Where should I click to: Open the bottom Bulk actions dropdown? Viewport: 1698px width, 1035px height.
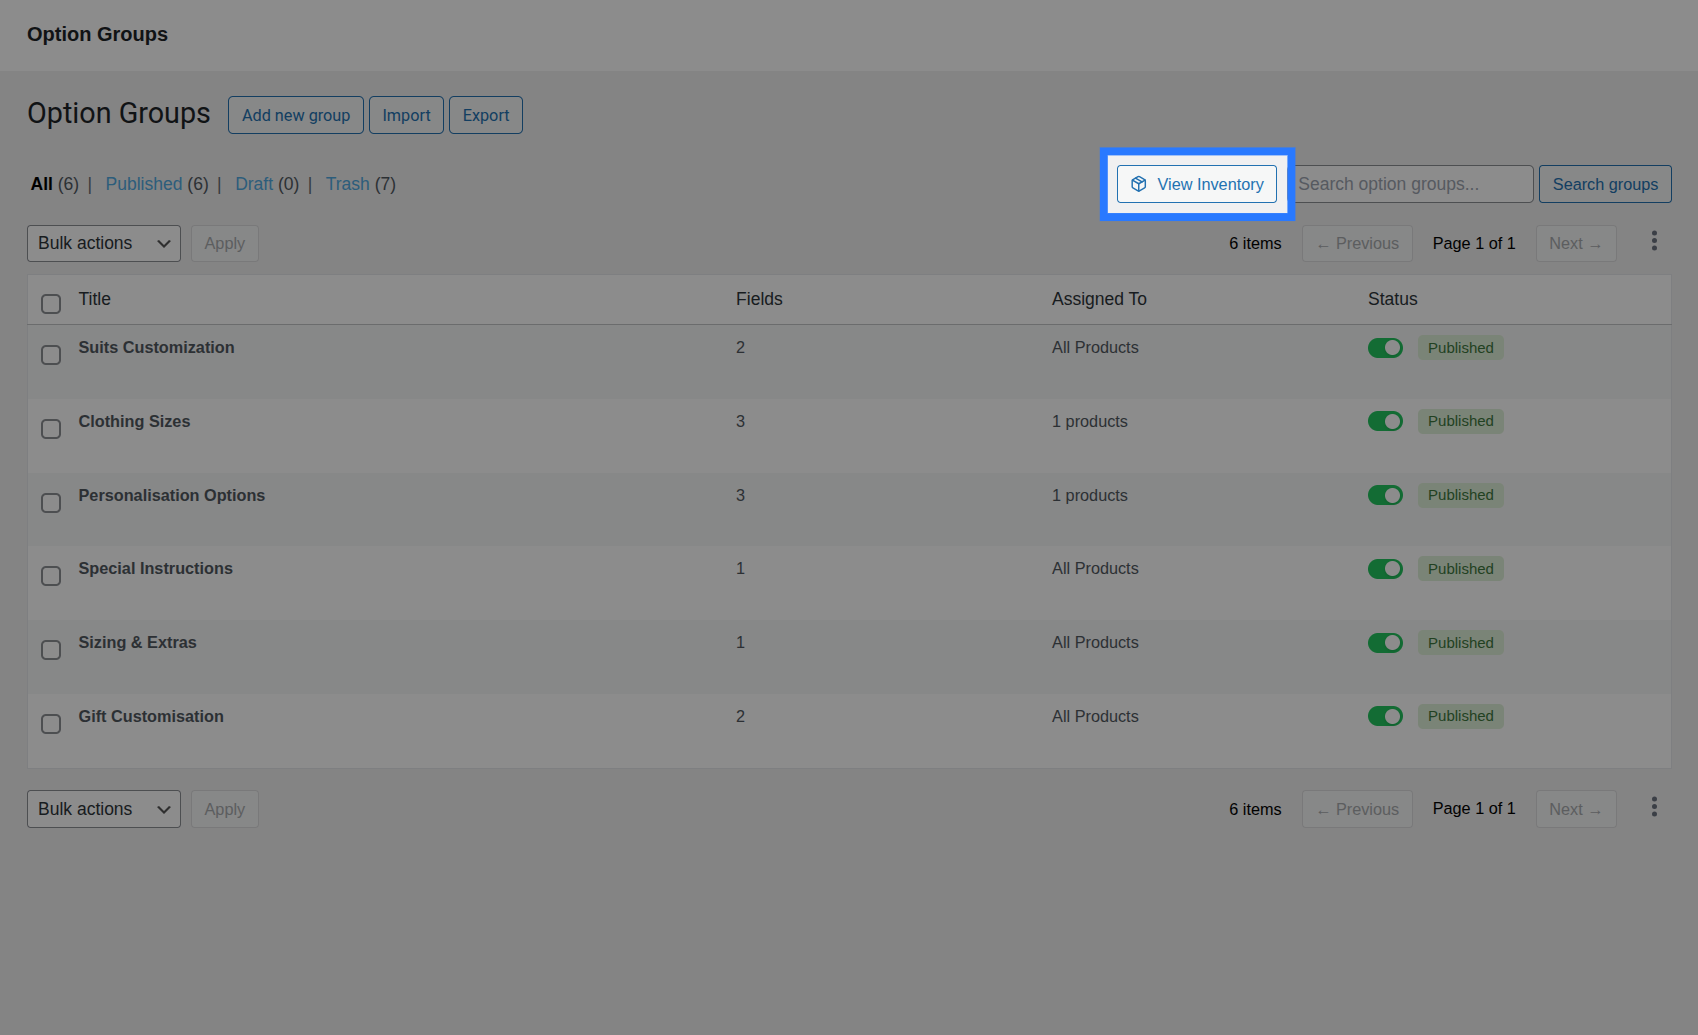pos(104,809)
